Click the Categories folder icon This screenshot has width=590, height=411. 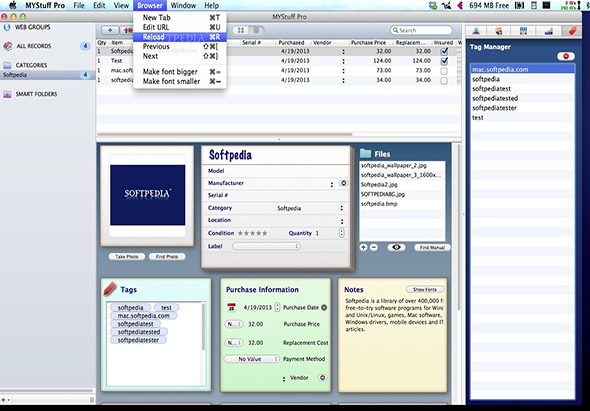click(7, 65)
